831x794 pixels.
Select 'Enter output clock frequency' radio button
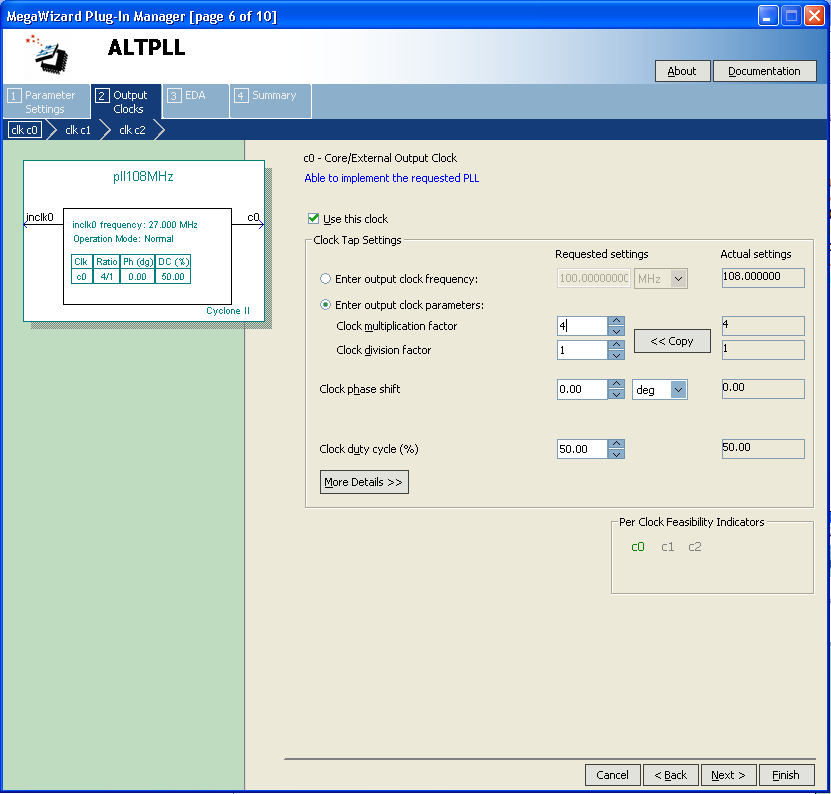[325, 279]
